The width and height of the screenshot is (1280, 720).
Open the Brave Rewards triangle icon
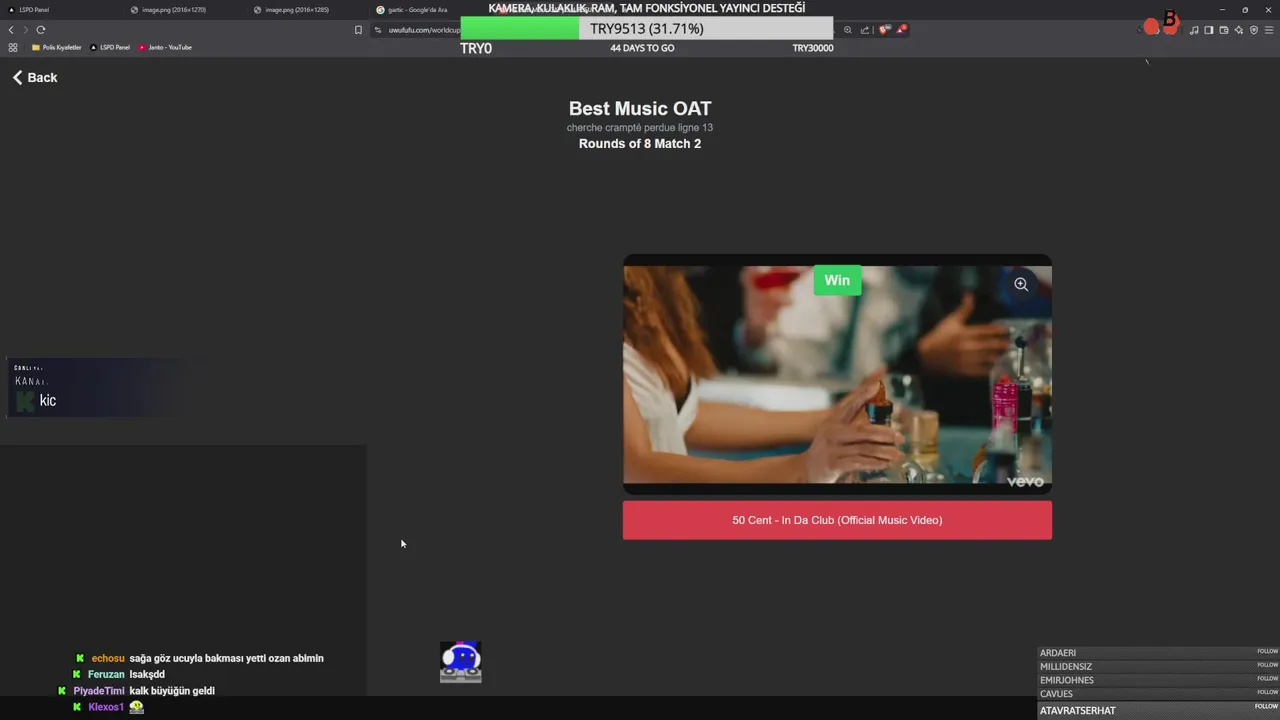900,30
